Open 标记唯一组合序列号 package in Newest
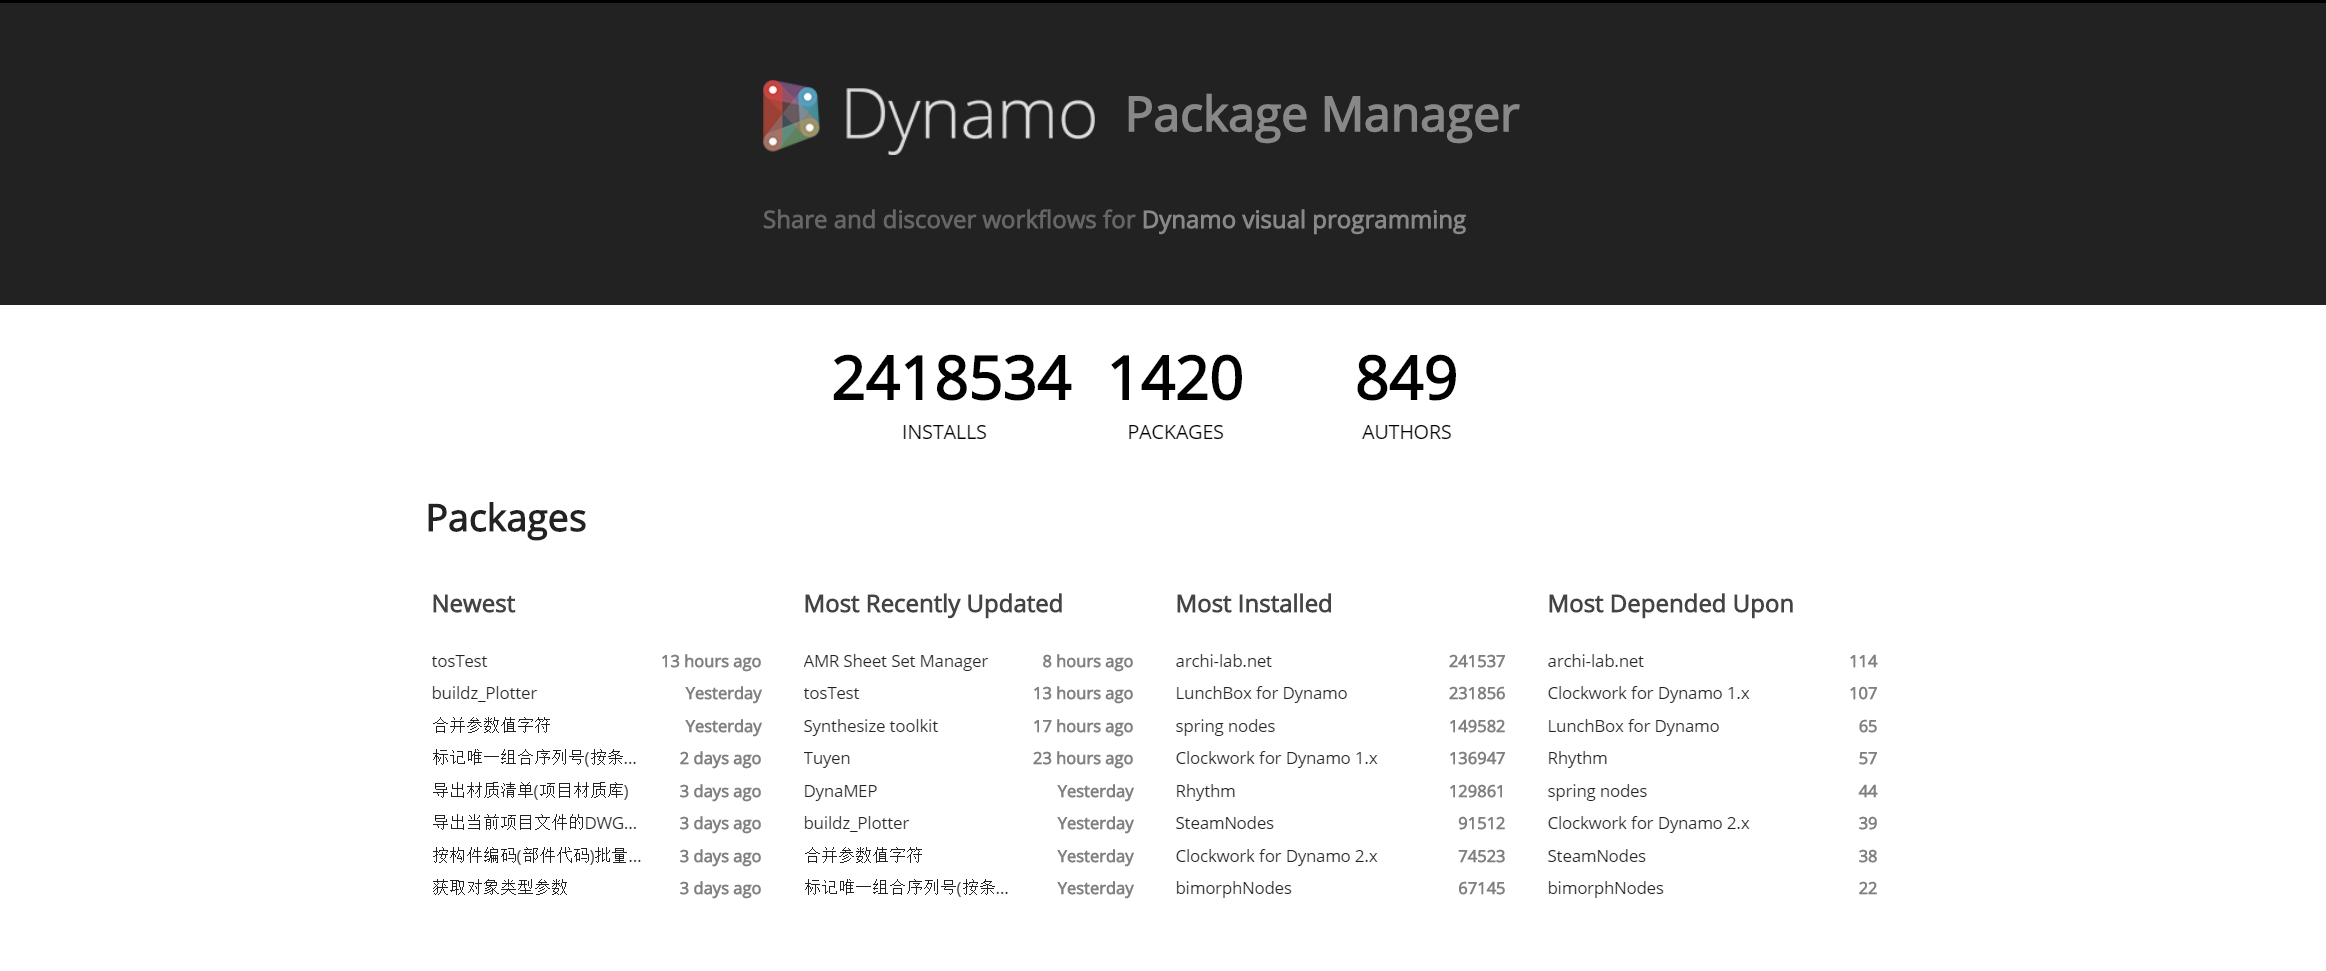Screen dimensions: 2326x971 click(535, 758)
